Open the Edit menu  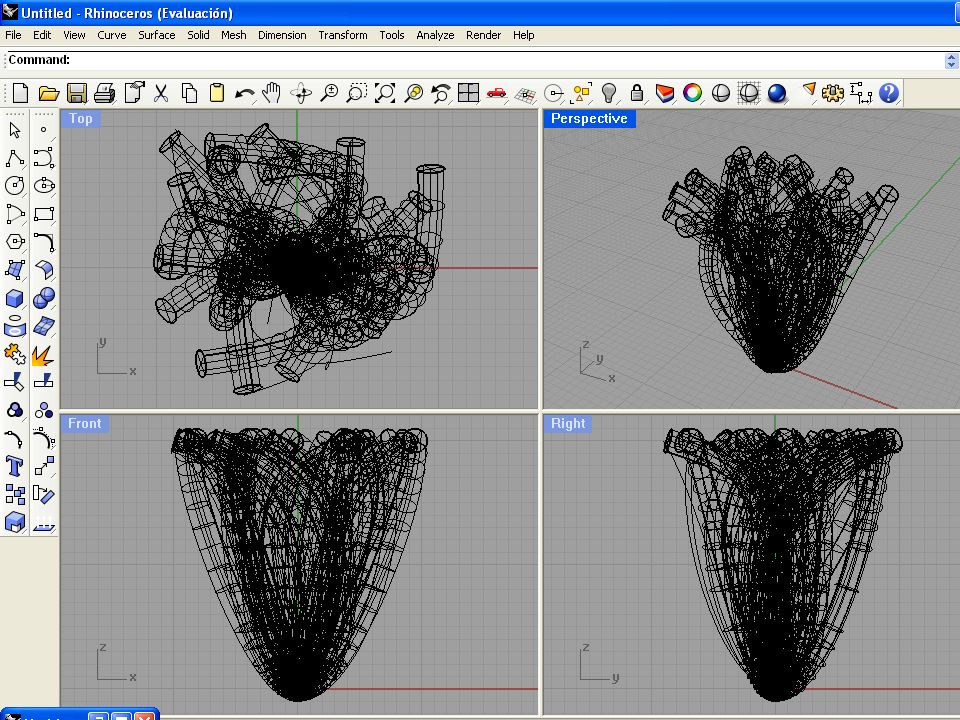pos(42,35)
